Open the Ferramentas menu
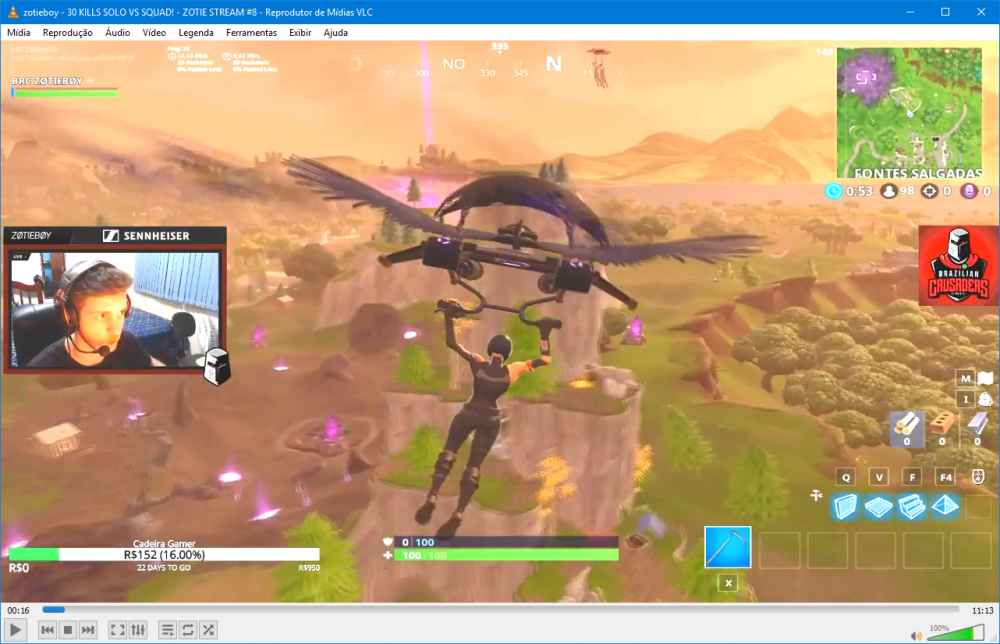This screenshot has width=1000, height=644. (251, 33)
